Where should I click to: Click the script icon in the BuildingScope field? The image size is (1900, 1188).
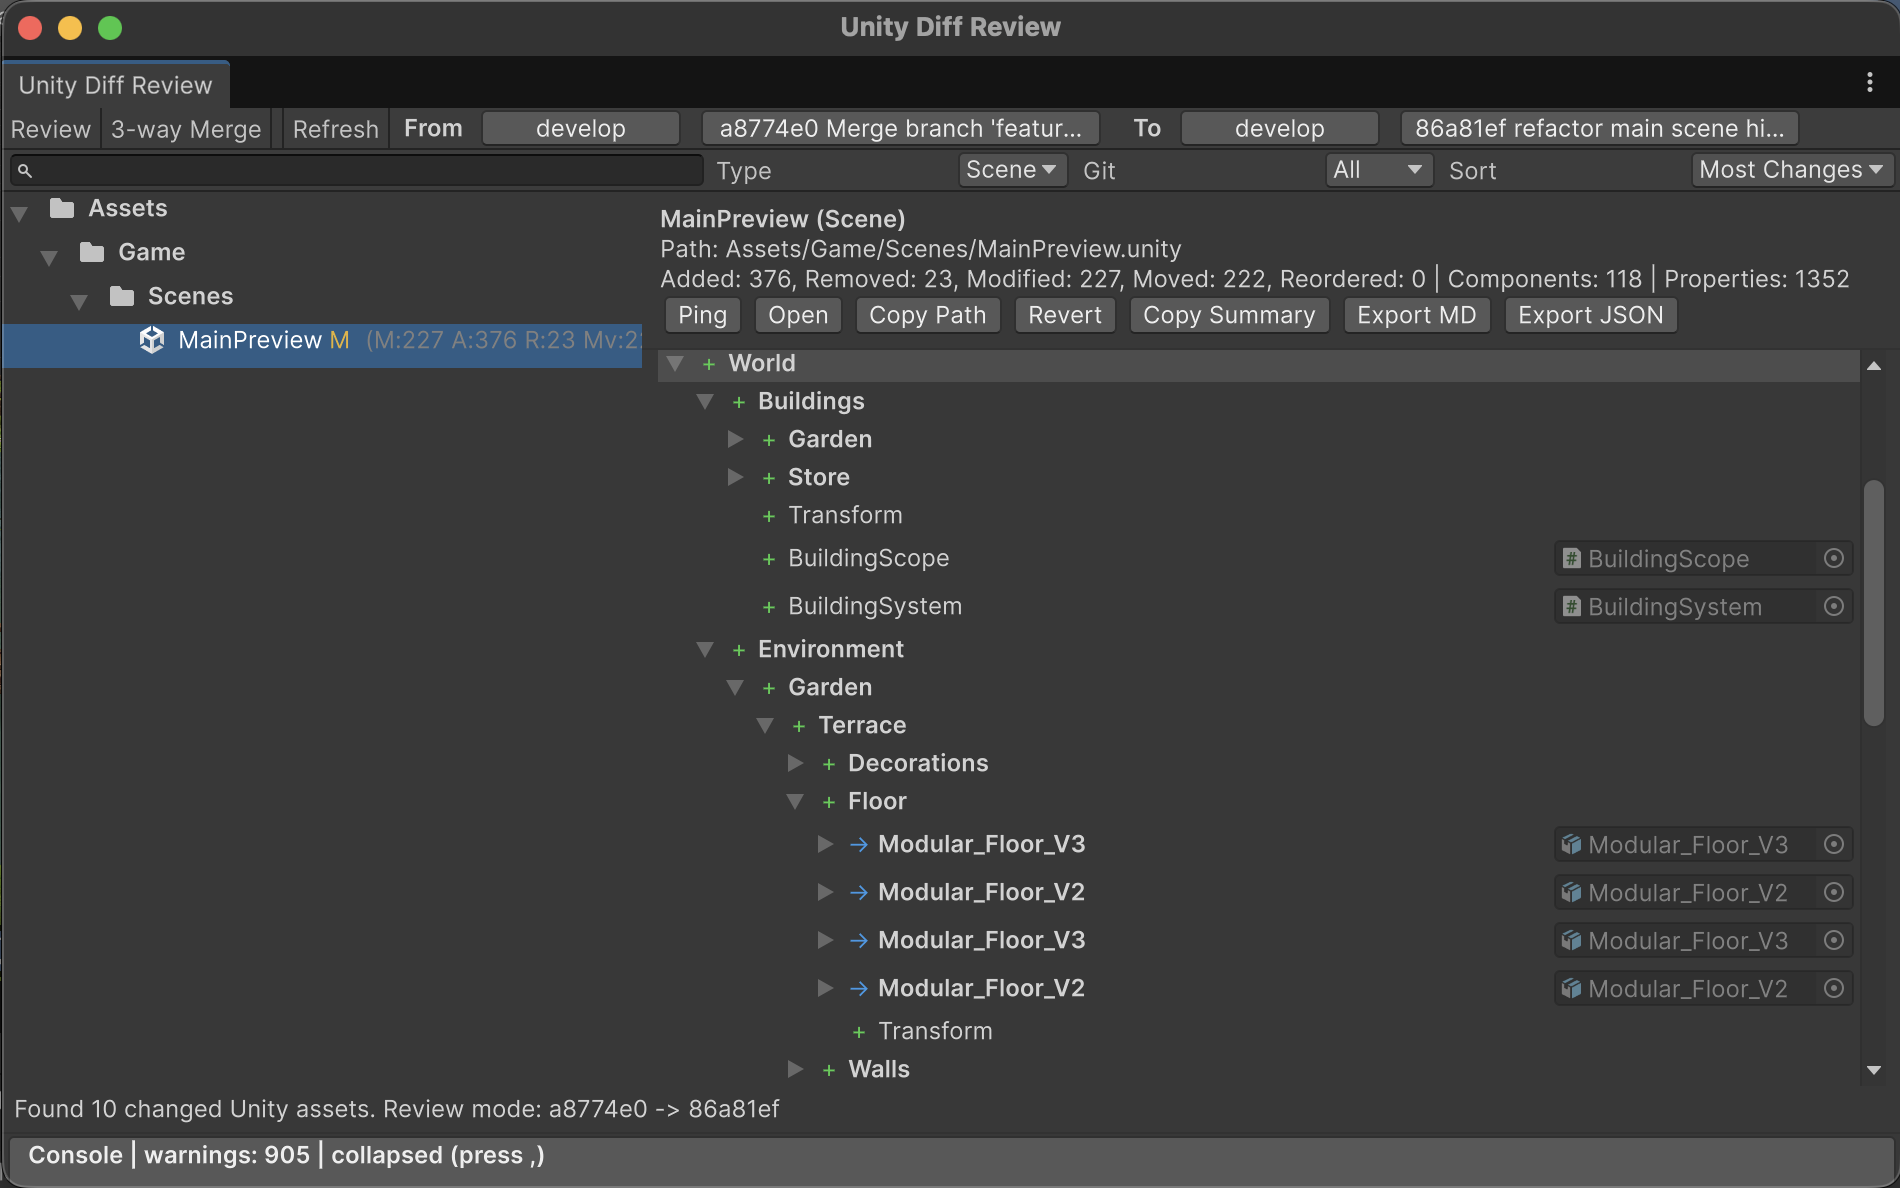click(1570, 558)
